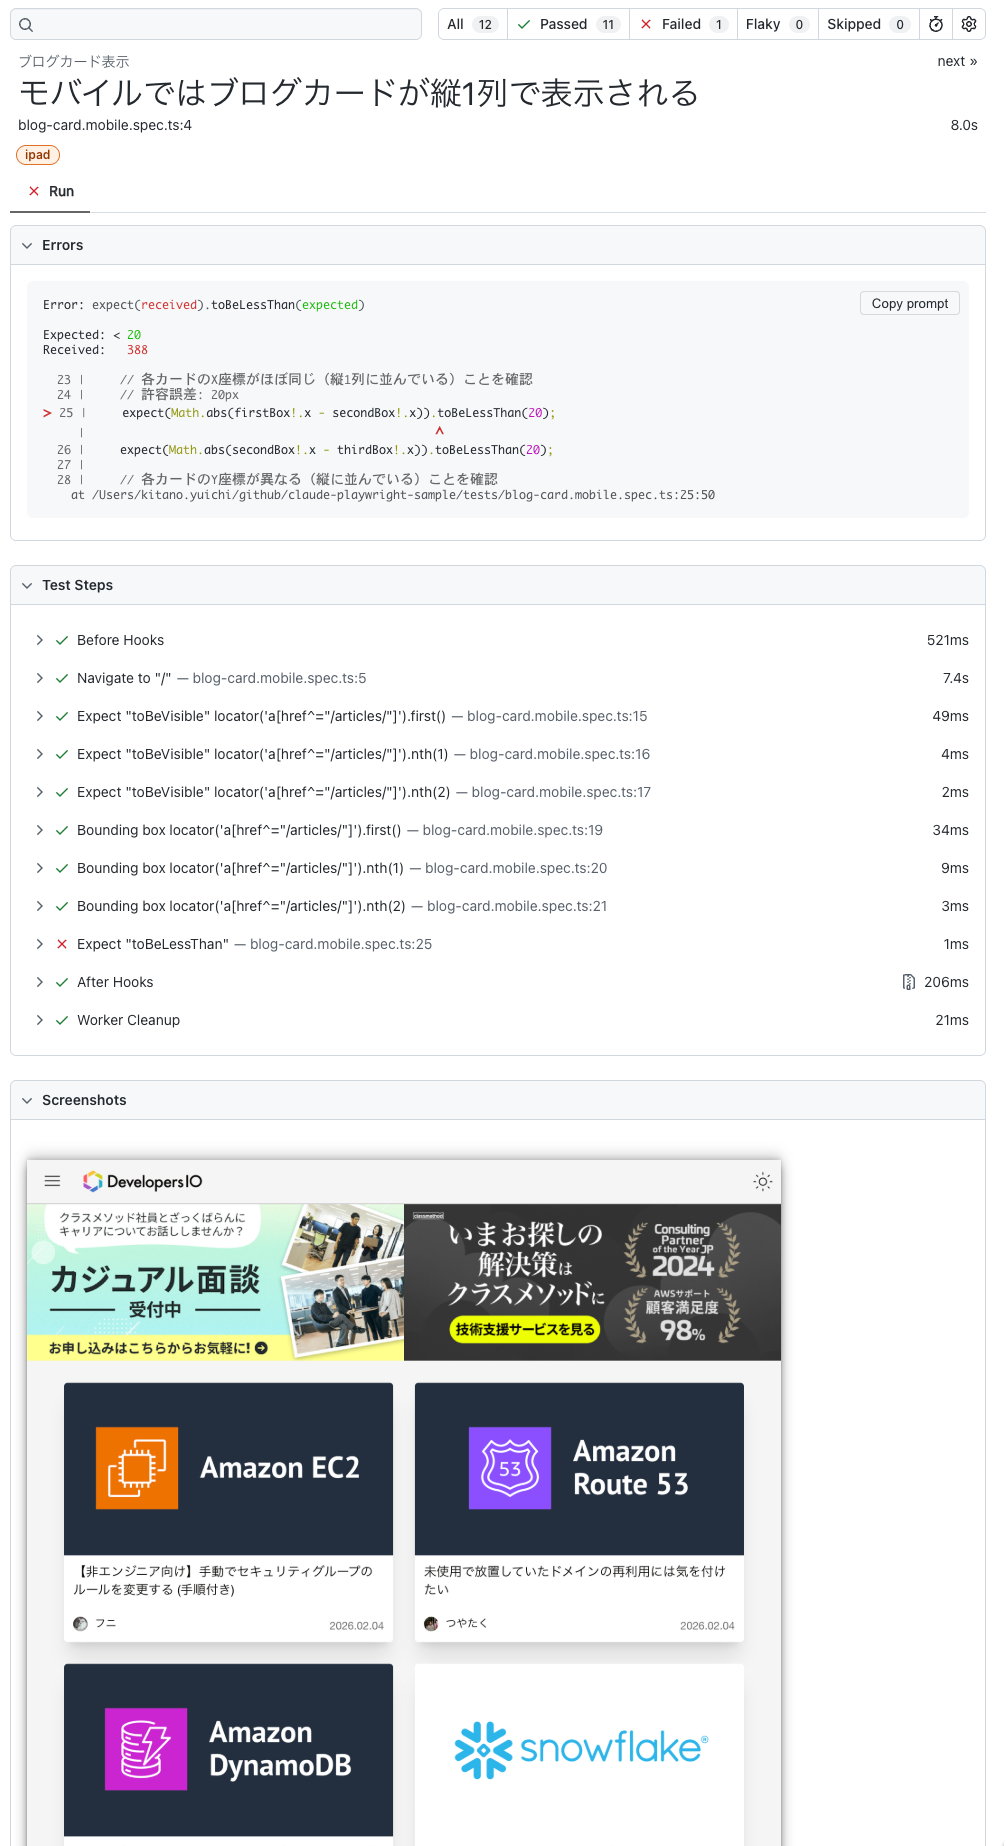Viewport: 1006px width, 1846px height.
Task: Click blog-card.mobile.spec.ts:4 file text
Action: 105,125
